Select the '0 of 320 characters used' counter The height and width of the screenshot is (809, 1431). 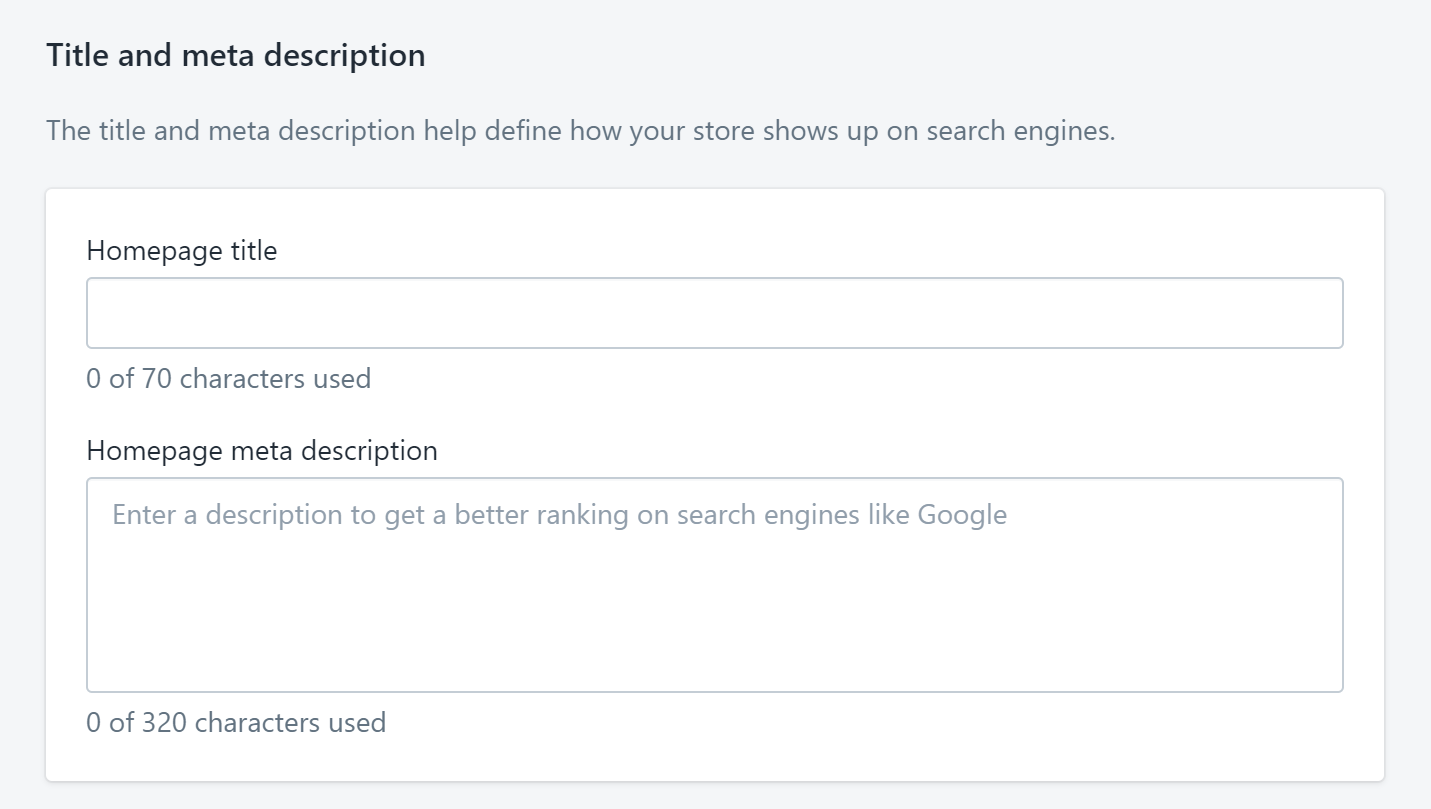236,722
